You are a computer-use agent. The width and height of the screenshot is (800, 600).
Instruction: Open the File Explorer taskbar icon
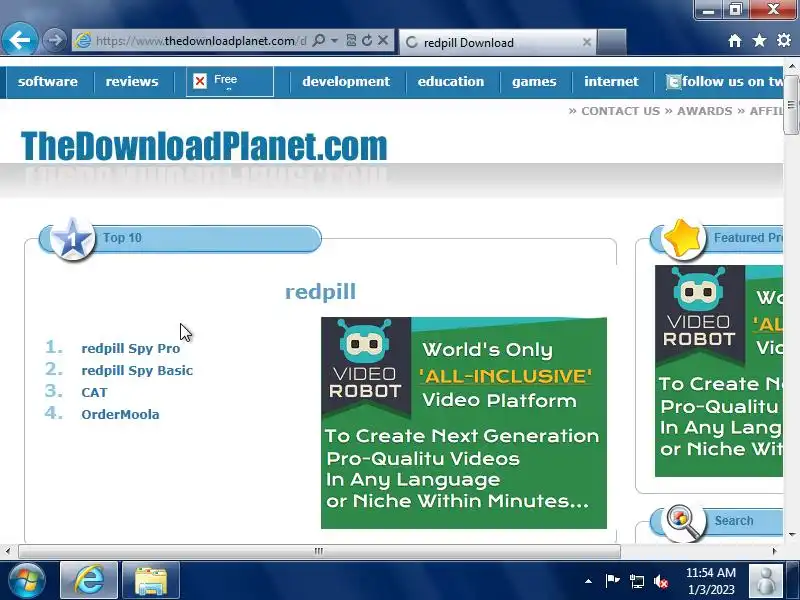tap(151, 581)
